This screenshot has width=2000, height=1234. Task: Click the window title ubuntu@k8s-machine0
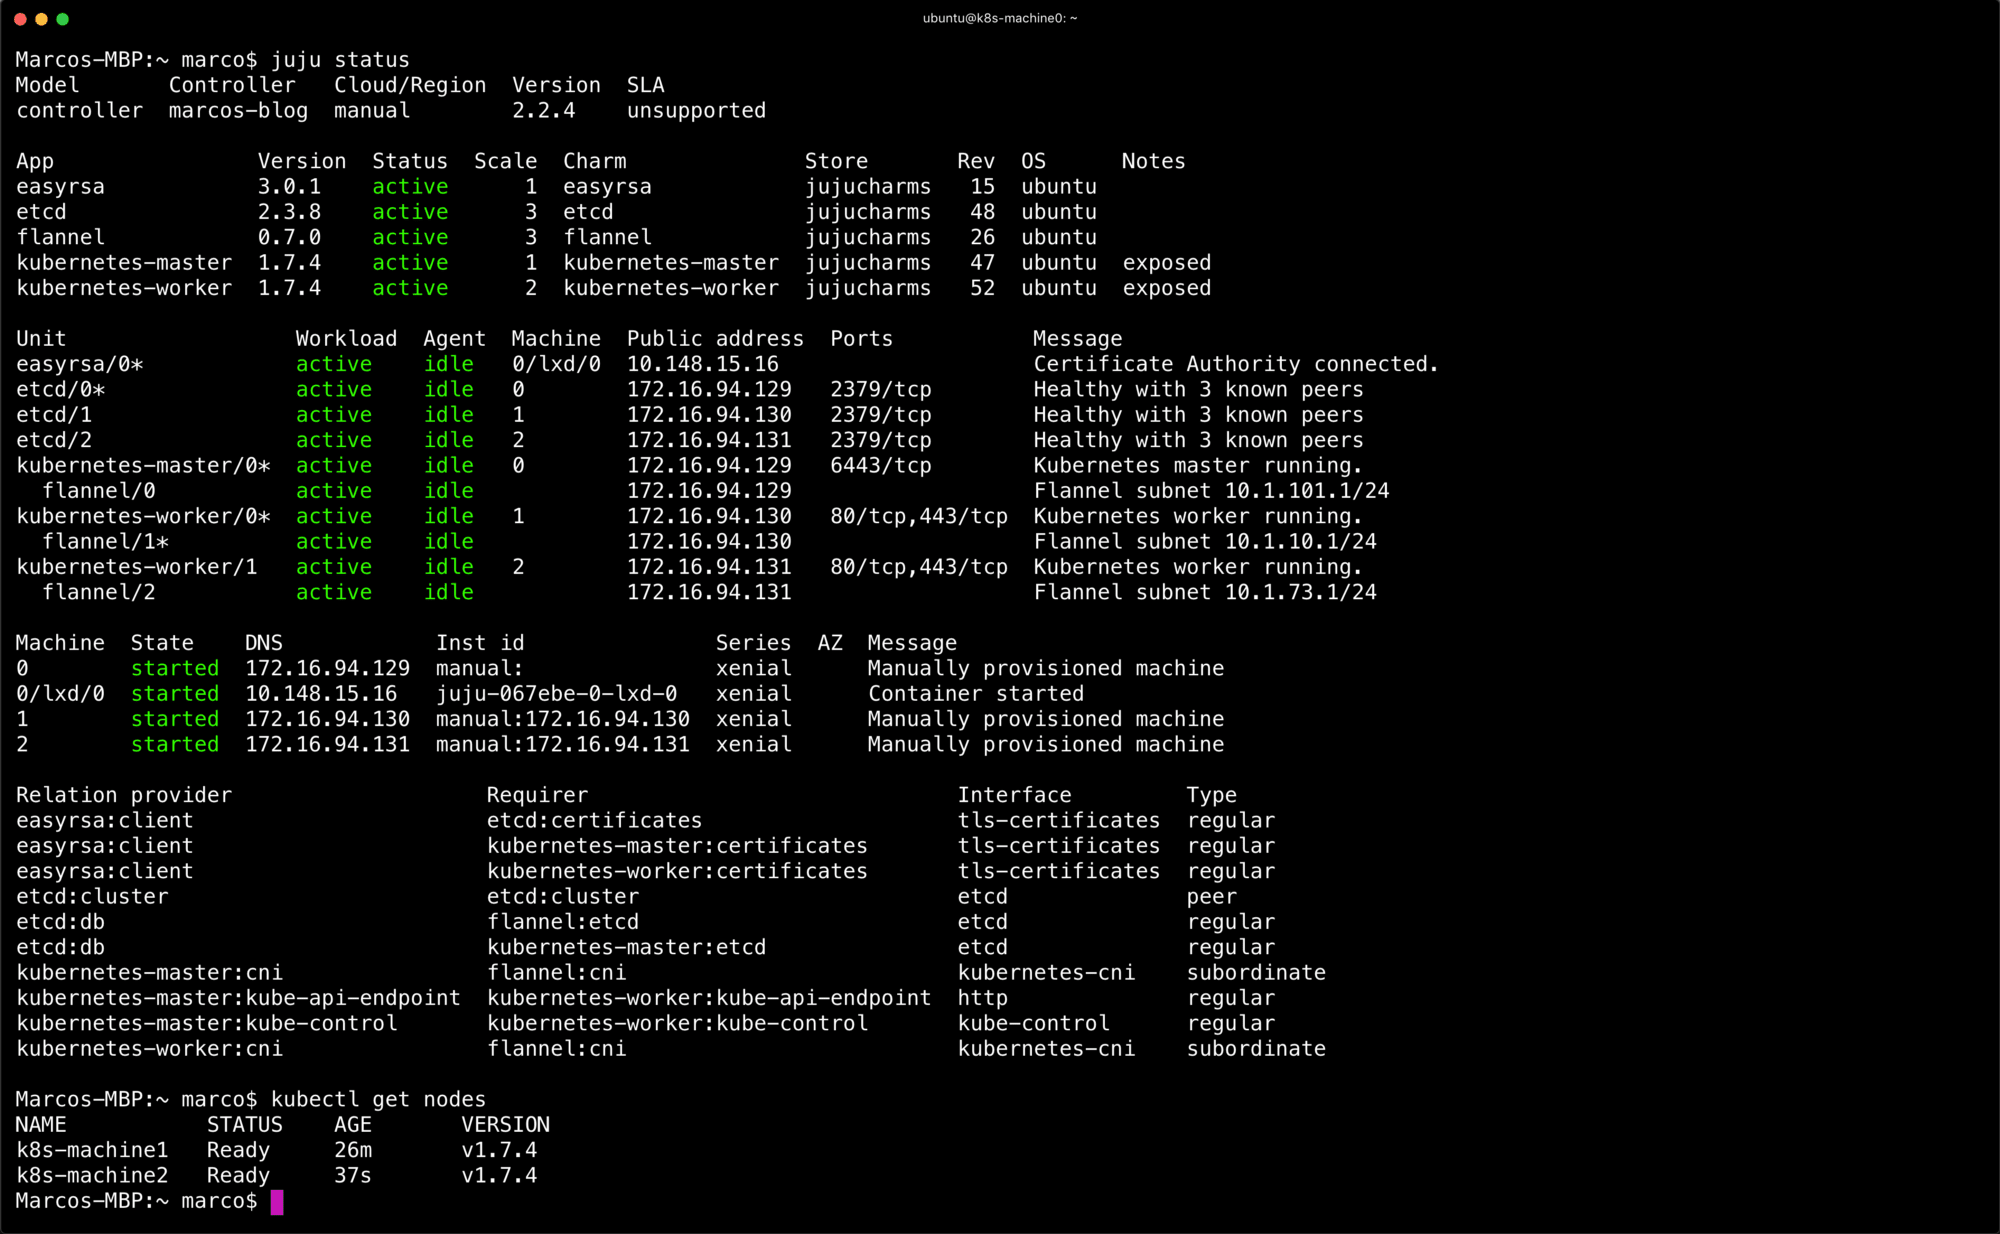[x=999, y=18]
